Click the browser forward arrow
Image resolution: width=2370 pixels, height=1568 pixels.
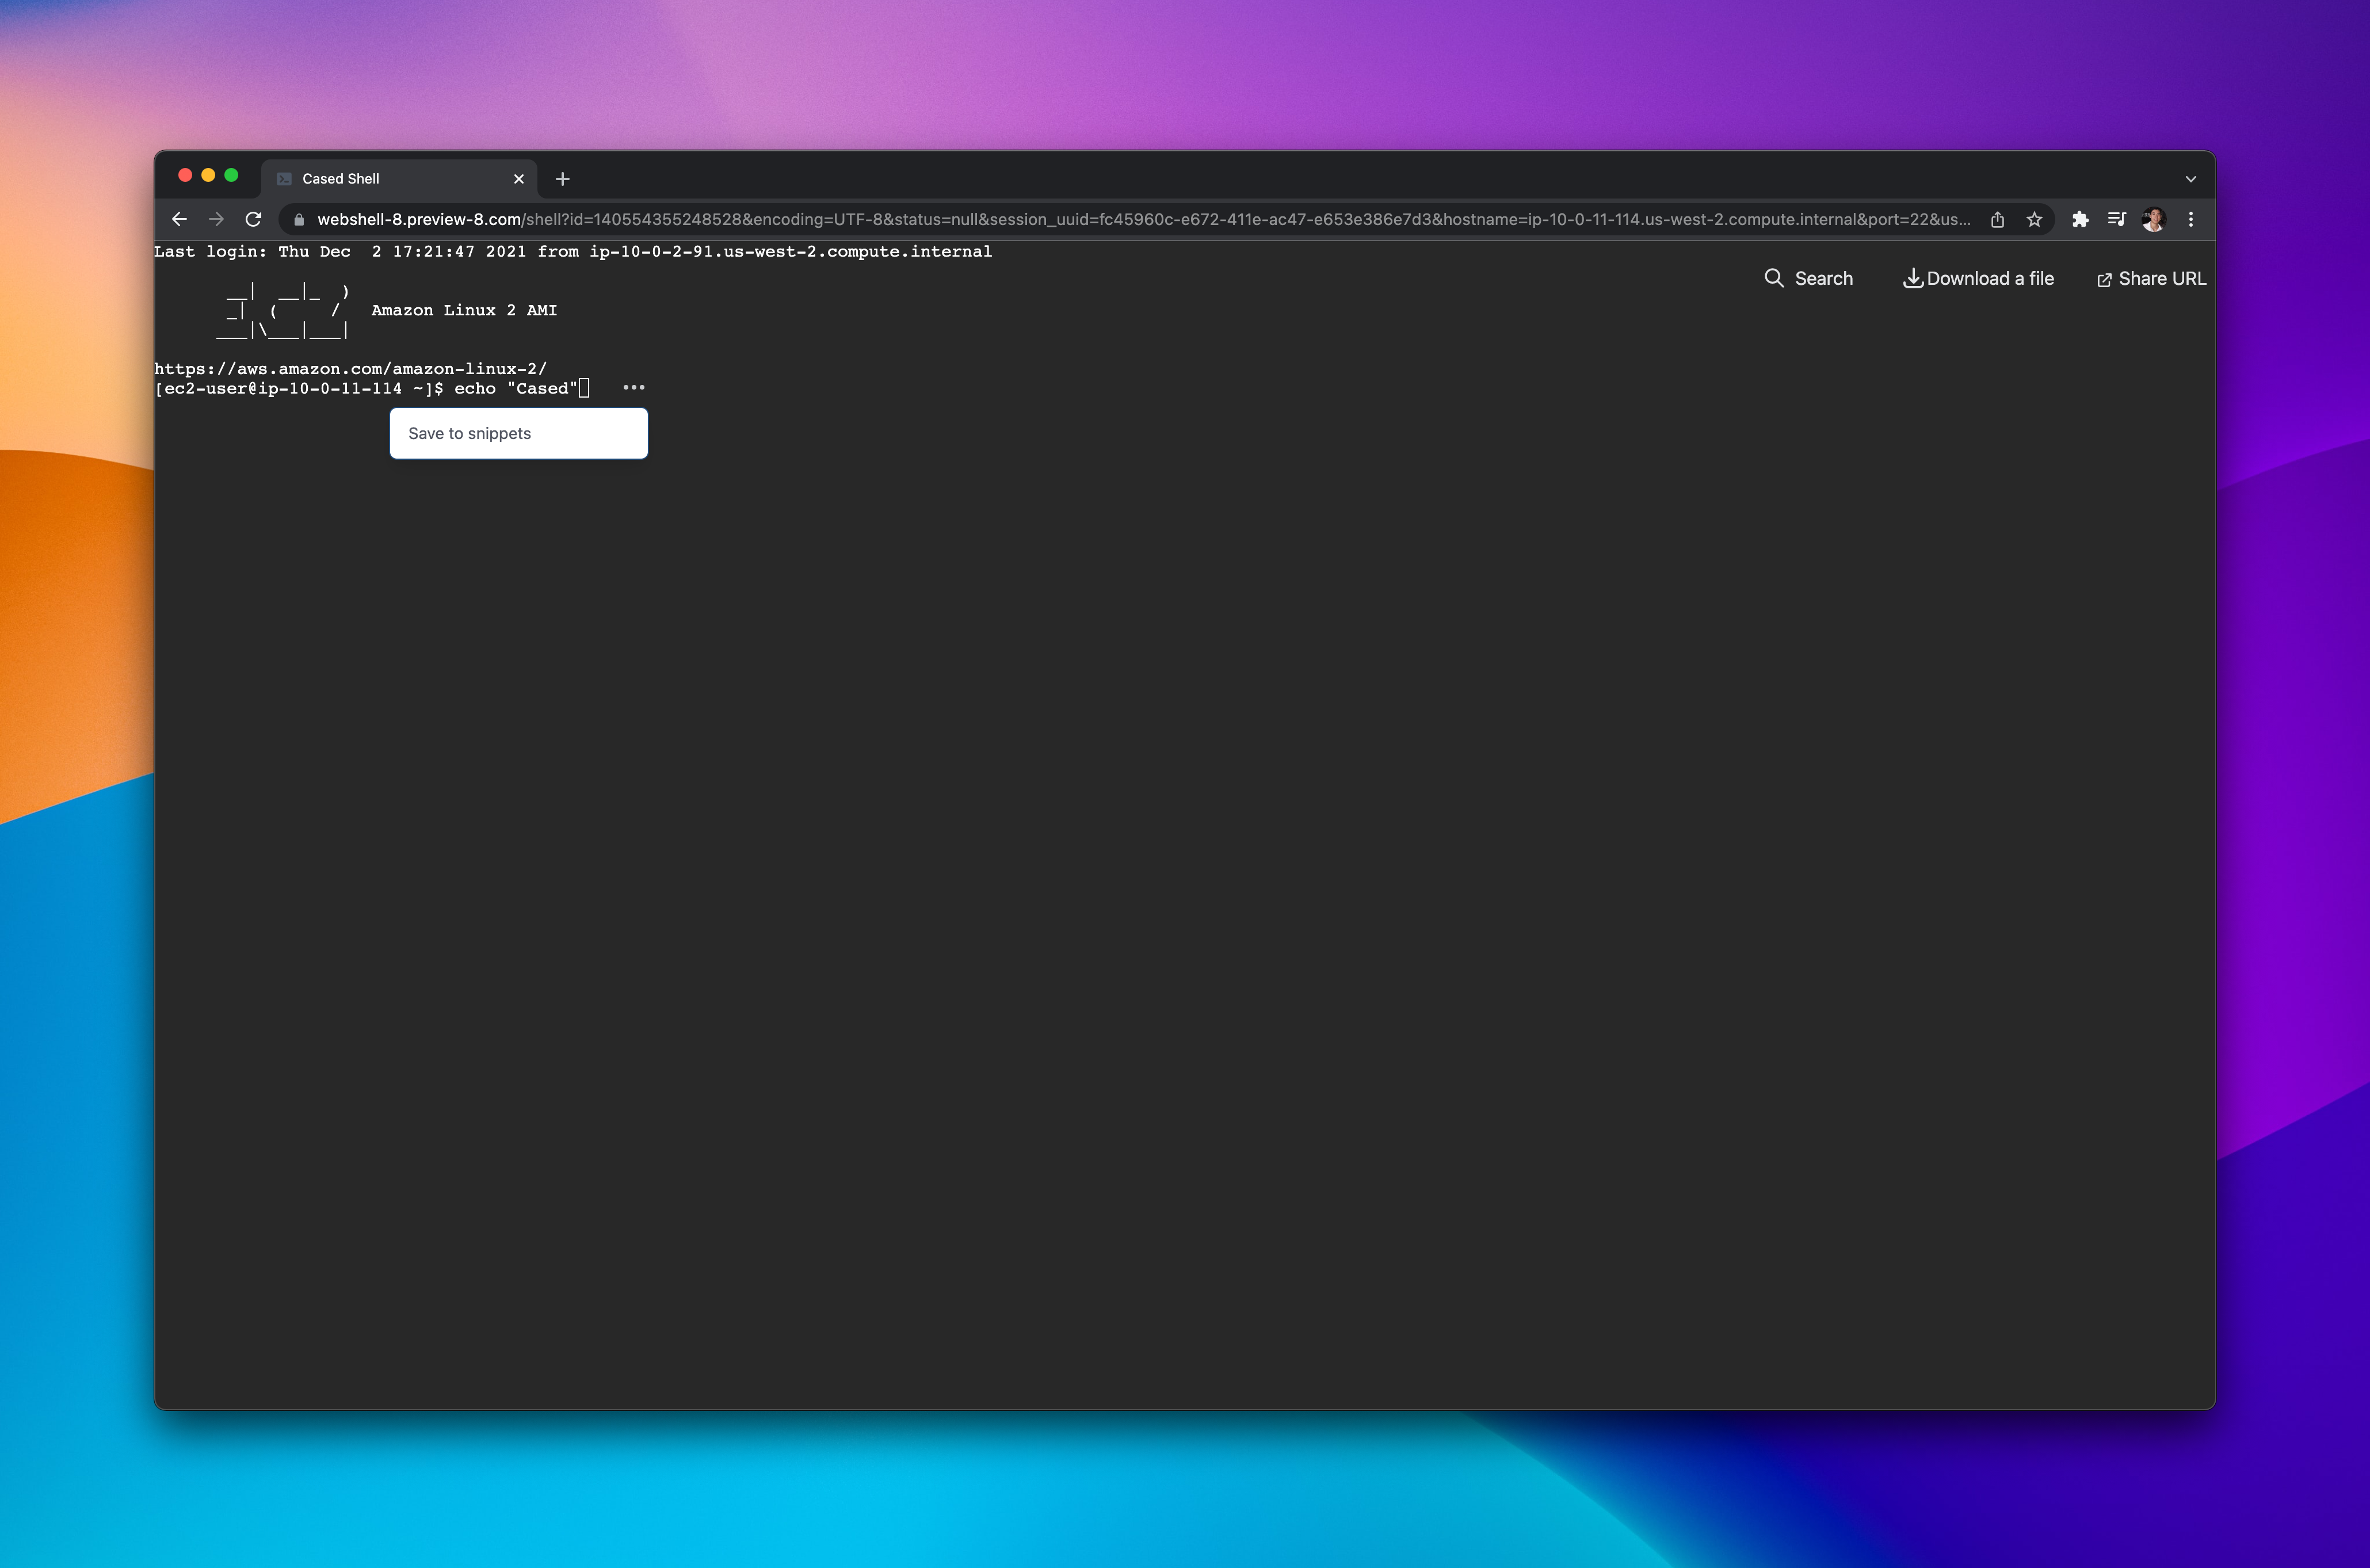pyautogui.click(x=216, y=219)
